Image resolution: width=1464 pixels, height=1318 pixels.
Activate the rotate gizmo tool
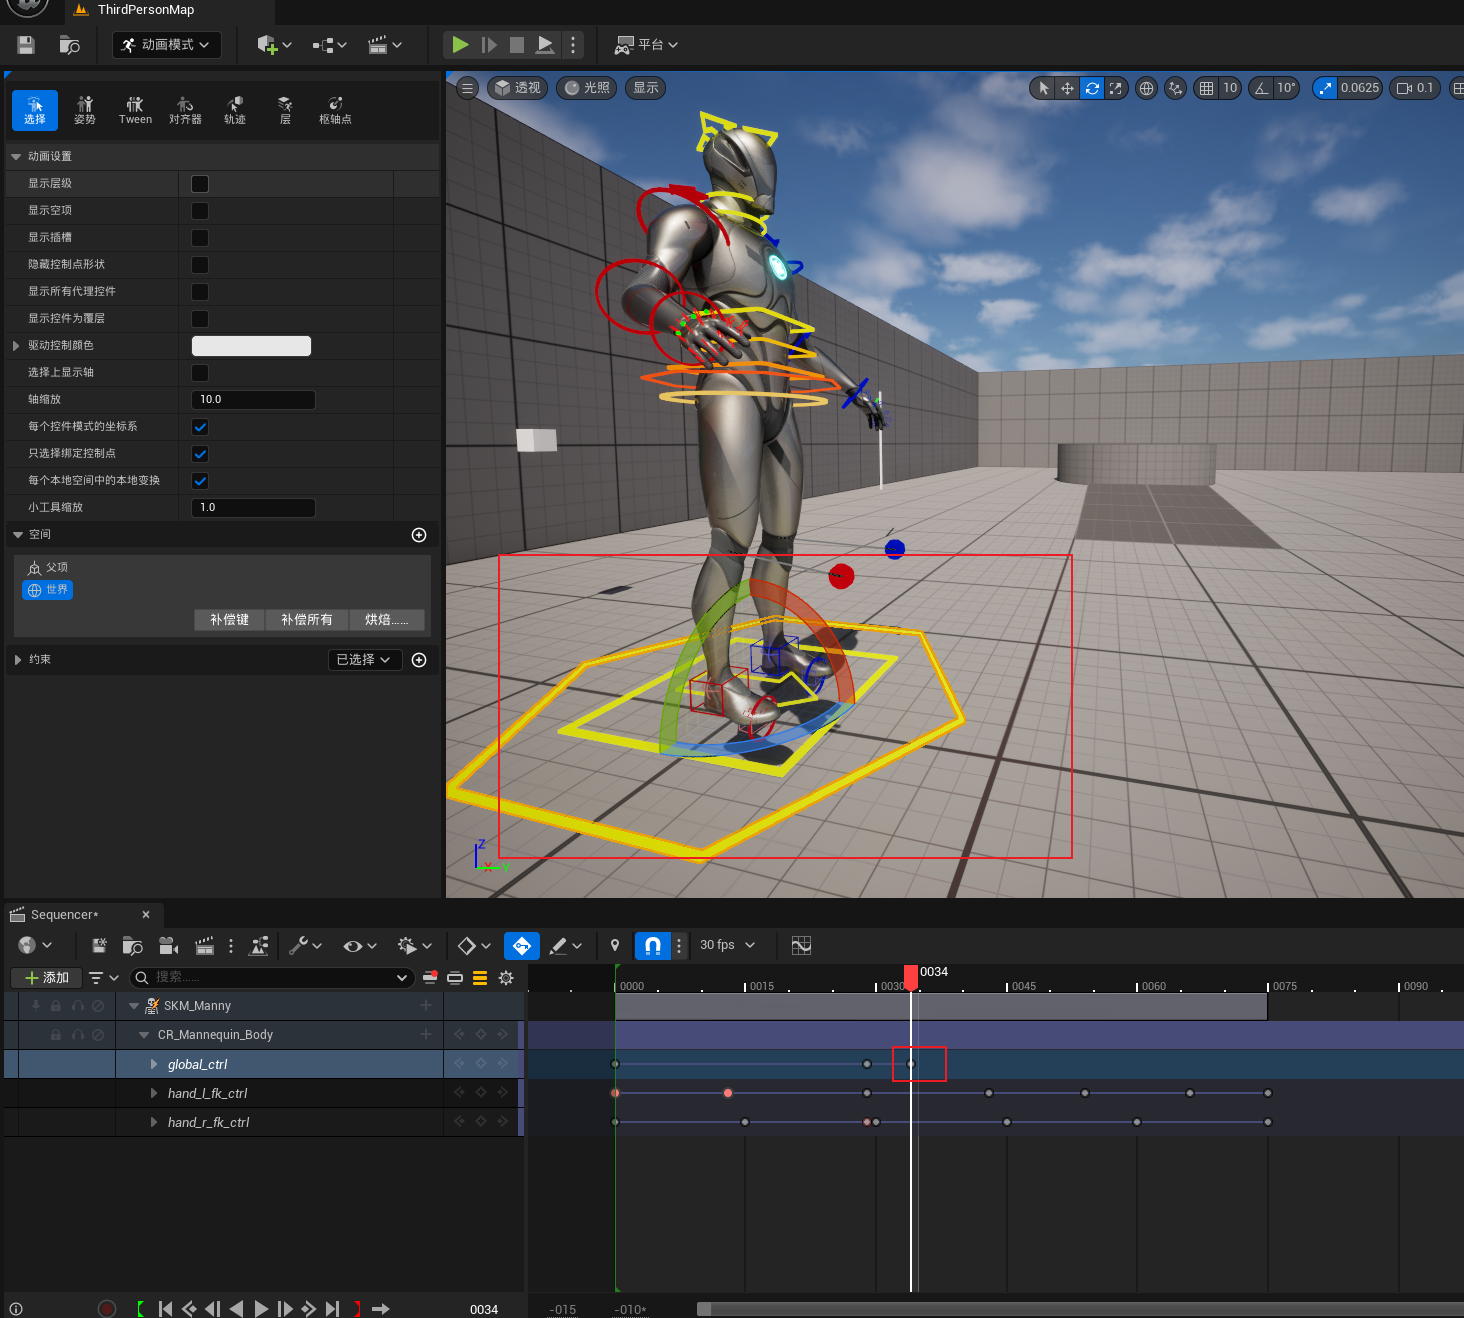click(1092, 88)
